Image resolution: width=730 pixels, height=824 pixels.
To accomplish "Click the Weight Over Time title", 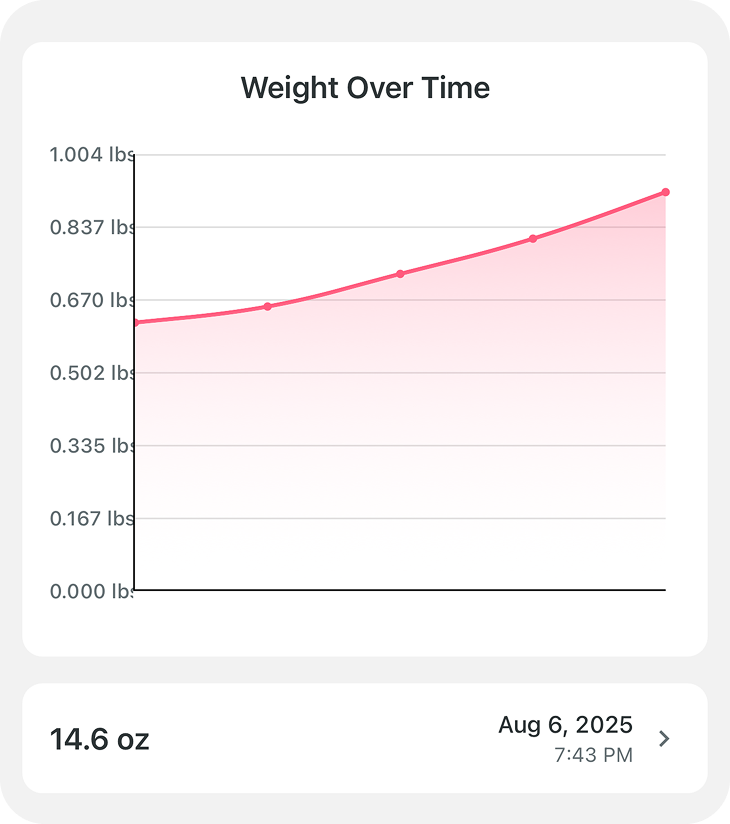I will coord(365,88).
